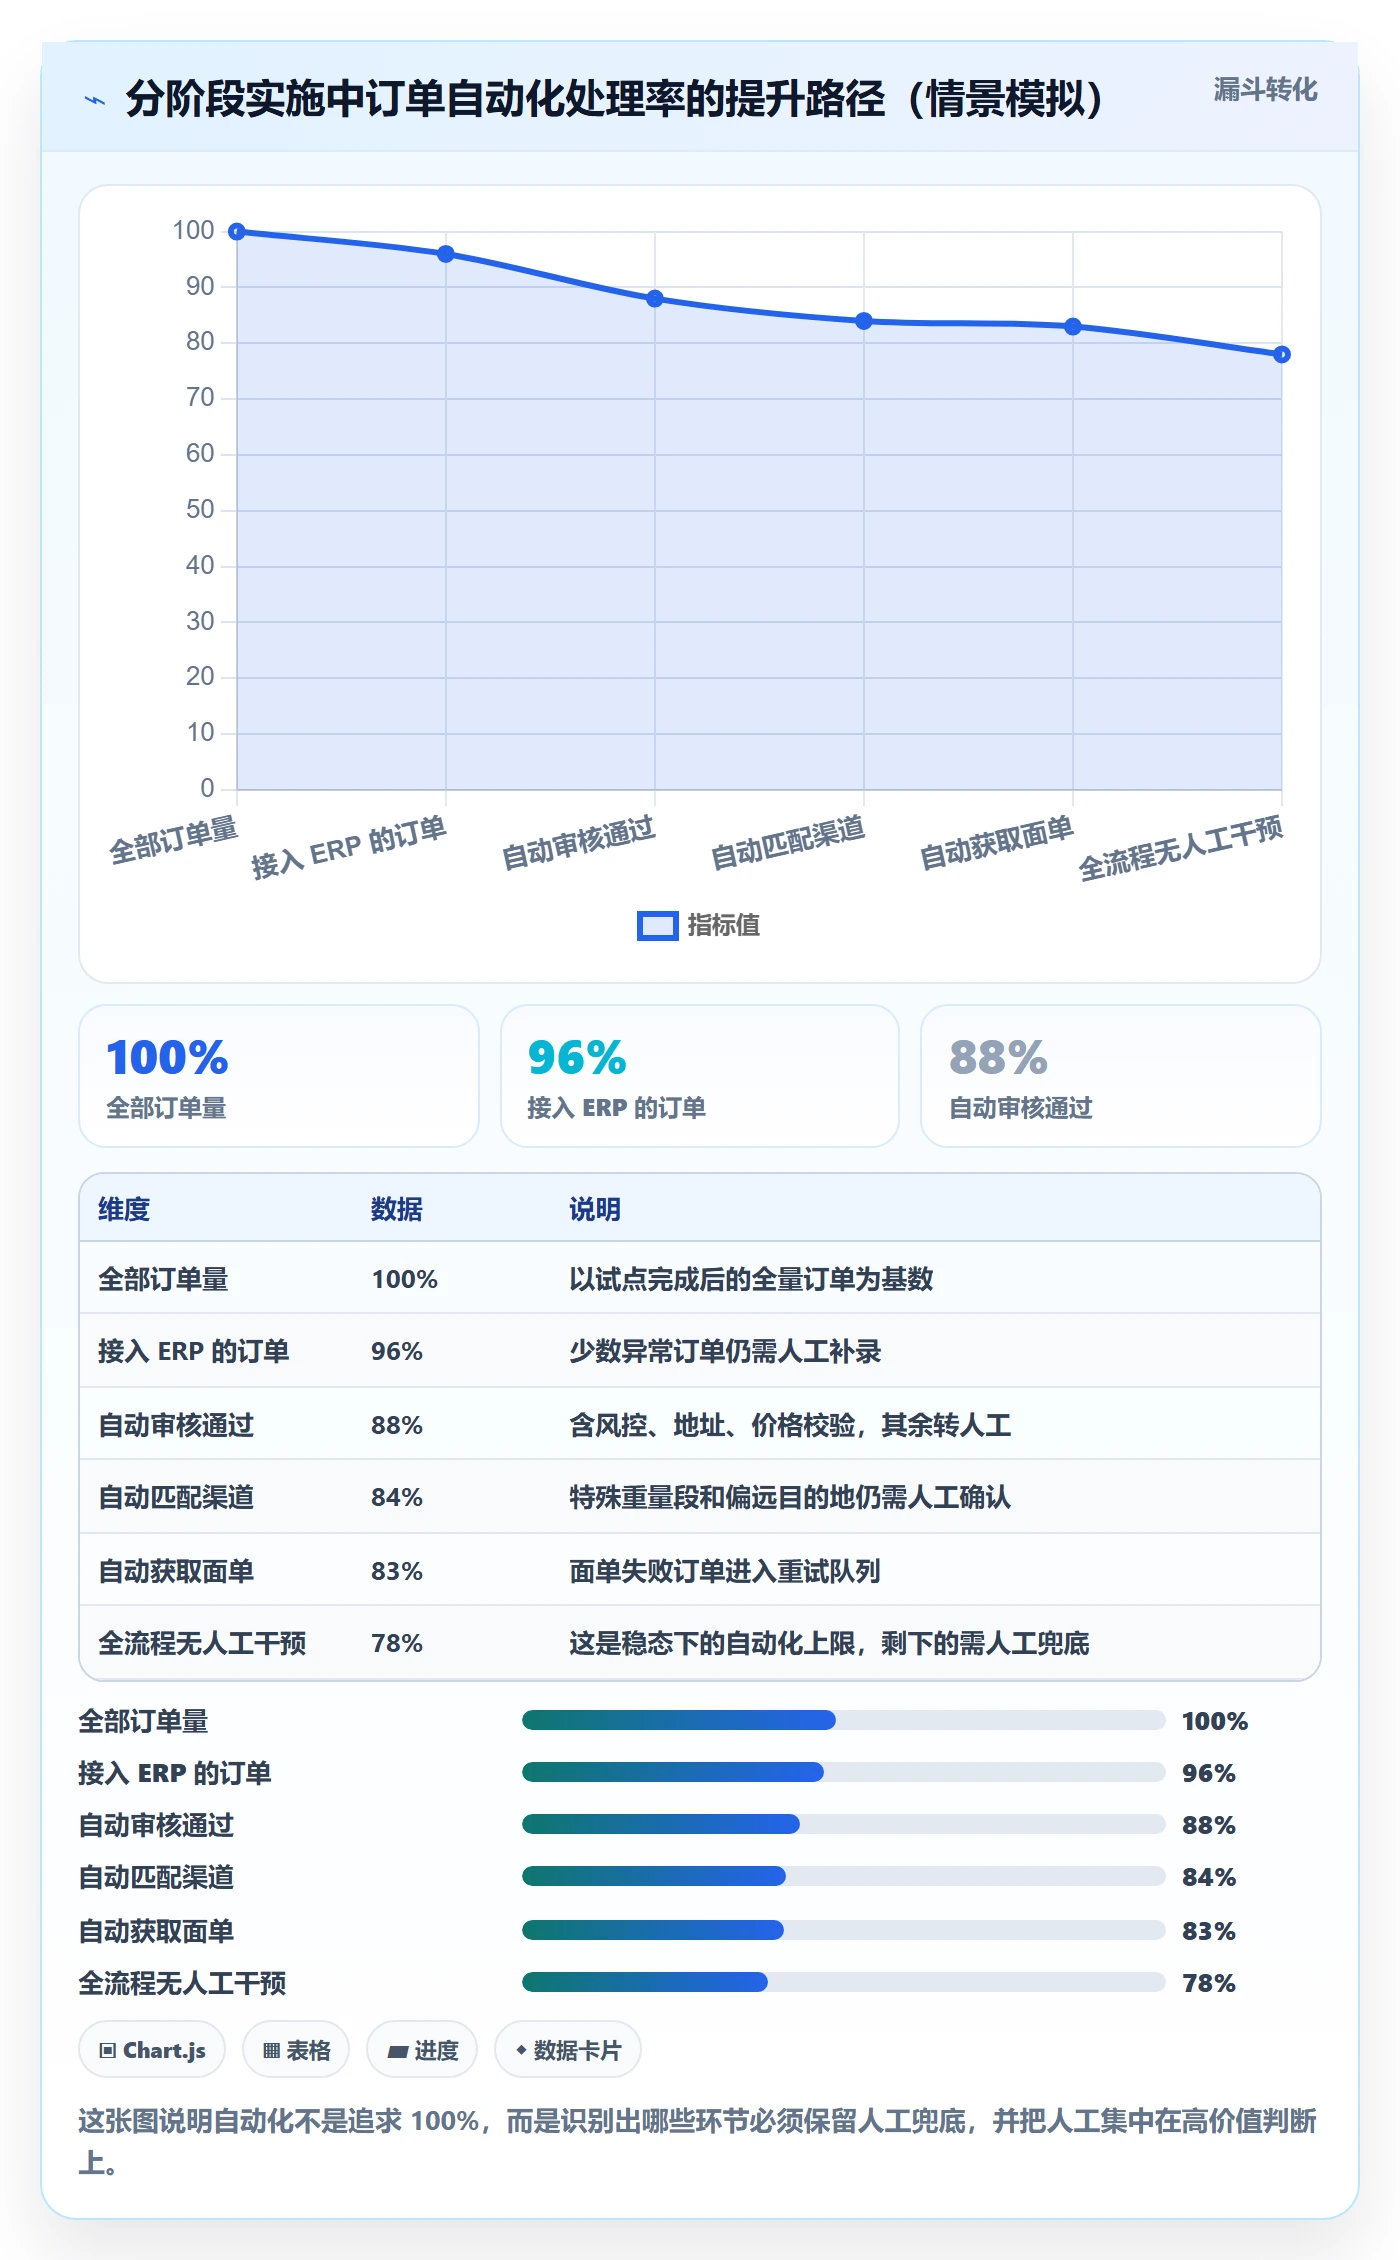Click the progress bar for 全流程无人工干预
Screen dimensions: 1400x2260
(x=844, y=1982)
